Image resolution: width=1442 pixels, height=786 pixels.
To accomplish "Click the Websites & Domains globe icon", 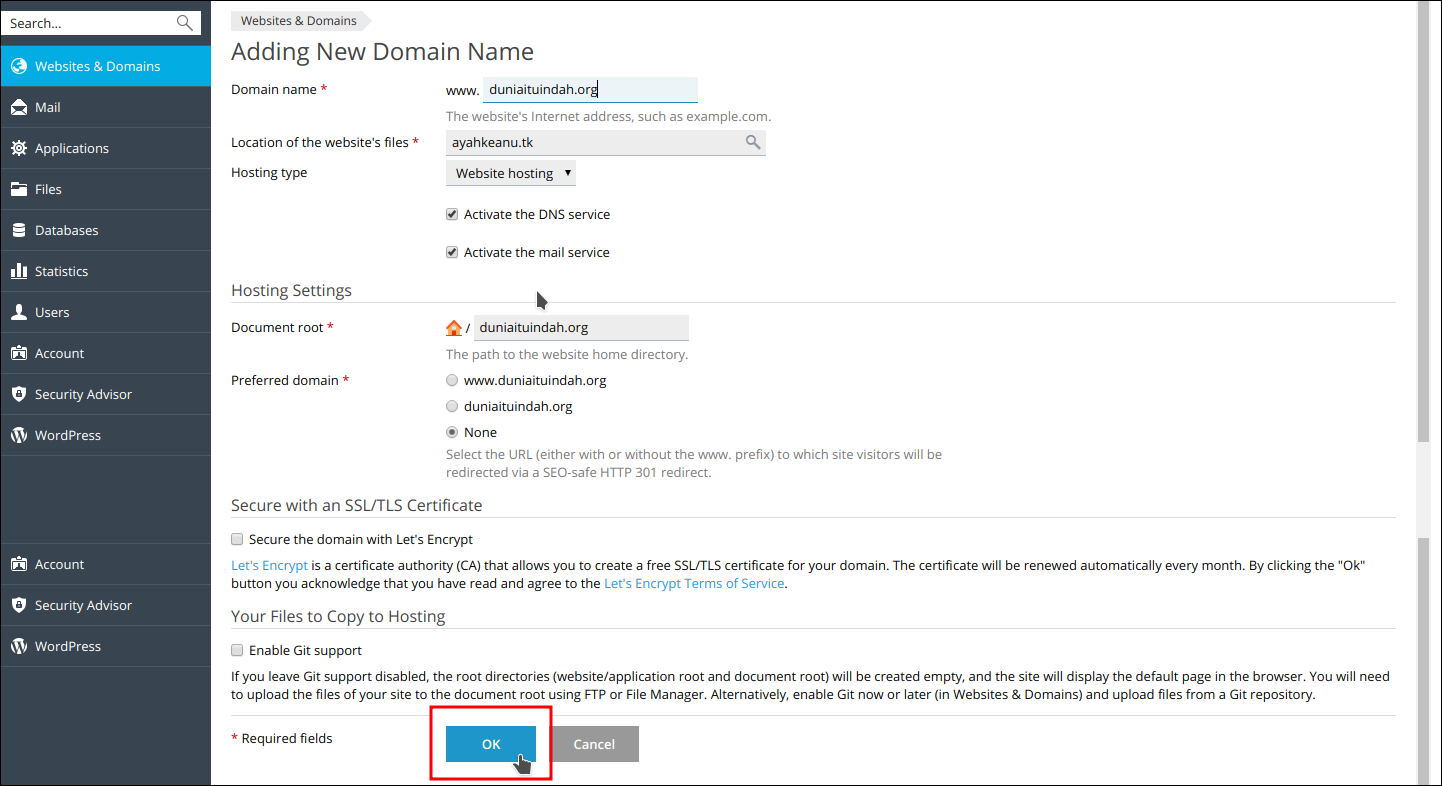I will click(x=18, y=66).
